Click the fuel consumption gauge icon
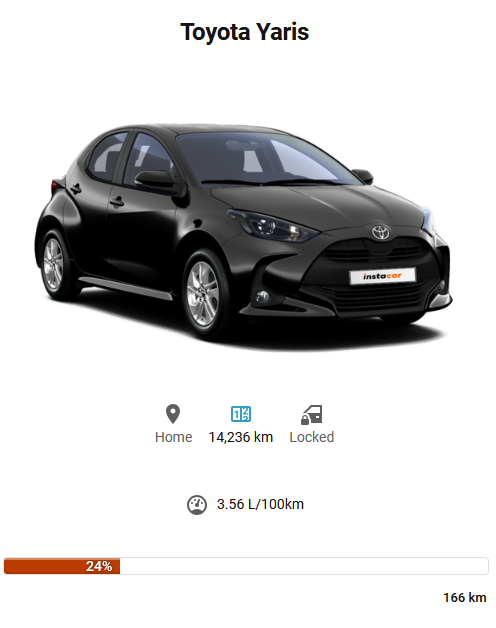This screenshot has width=496, height=628. pyautogui.click(x=197, y=505)
